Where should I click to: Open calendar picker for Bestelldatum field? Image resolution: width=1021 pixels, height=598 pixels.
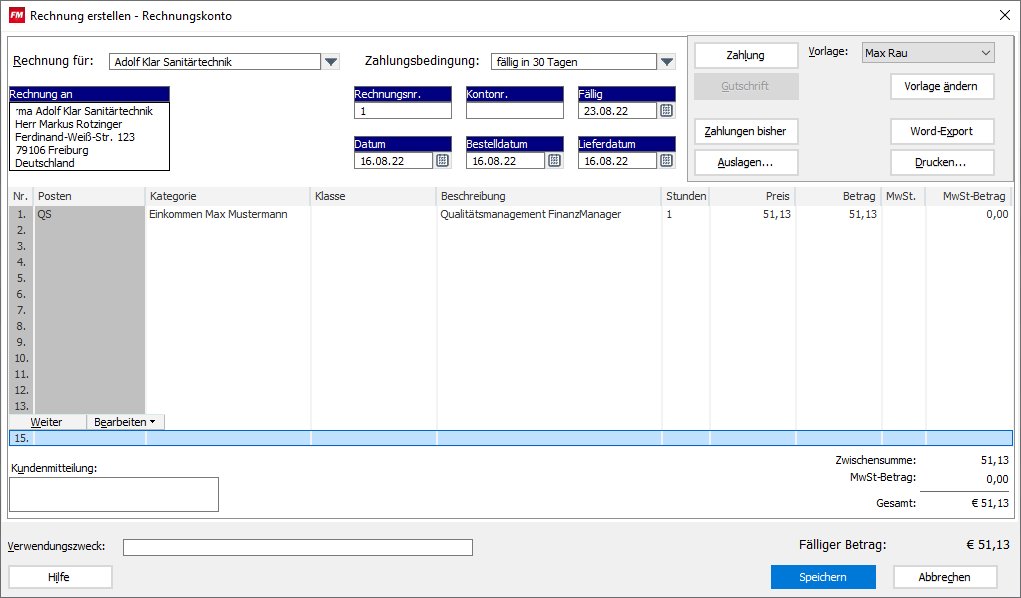coord(554,161)
